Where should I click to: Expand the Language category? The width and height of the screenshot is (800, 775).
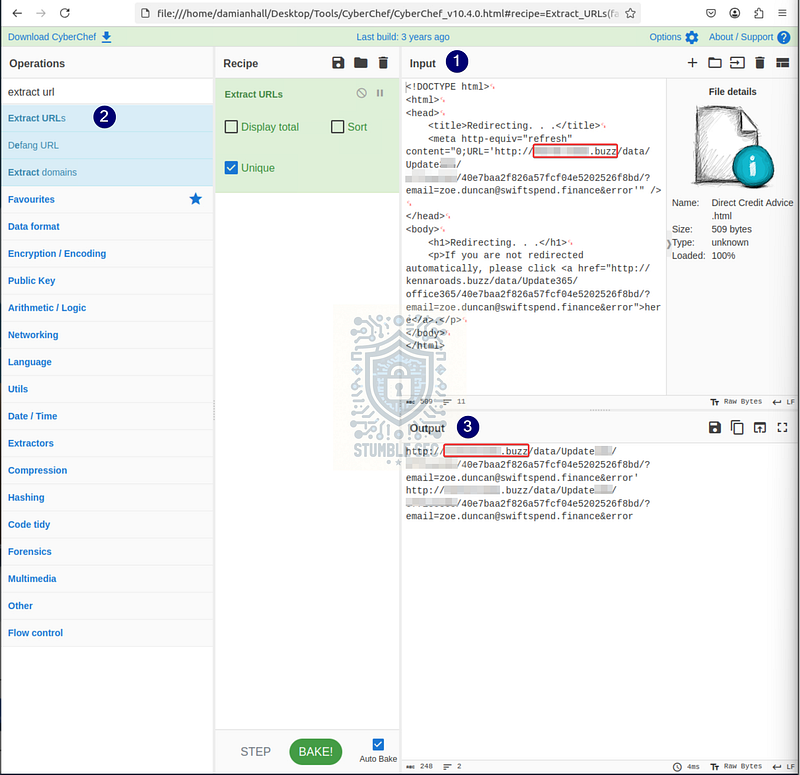click(x=107, y=362)
